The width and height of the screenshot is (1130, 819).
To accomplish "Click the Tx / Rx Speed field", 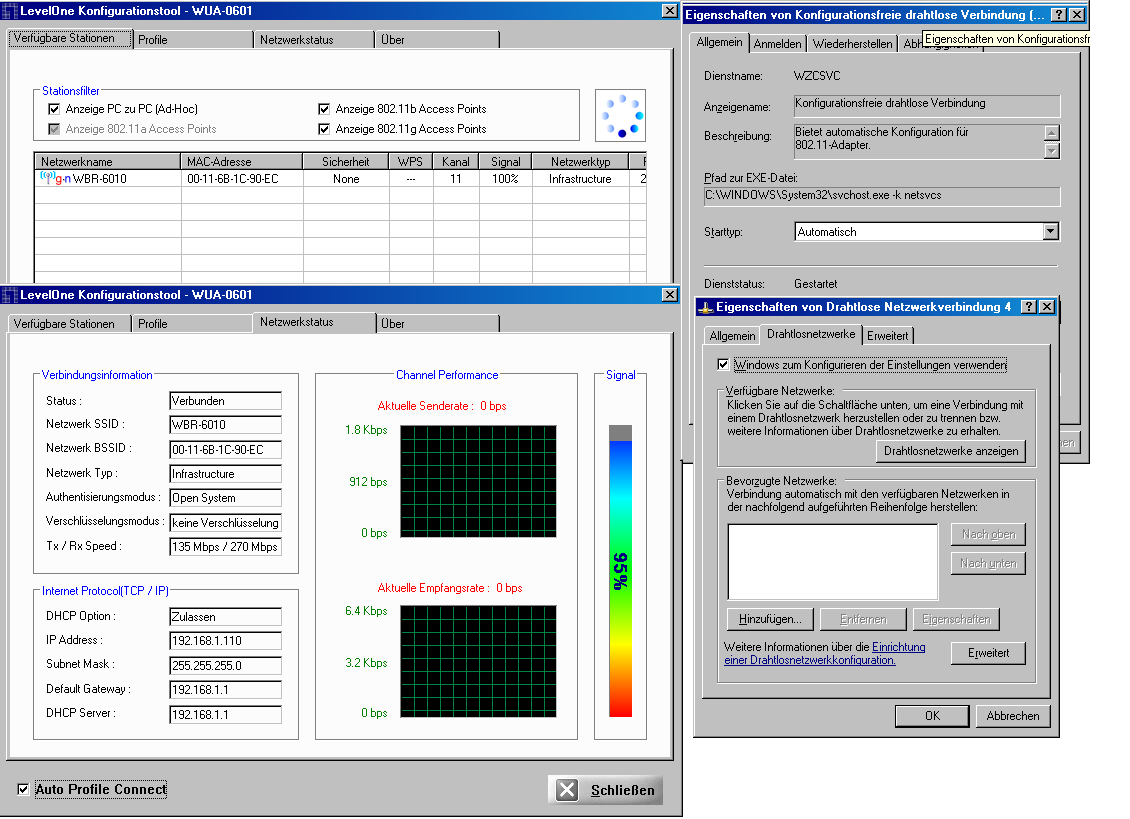I will coord(226,546).
